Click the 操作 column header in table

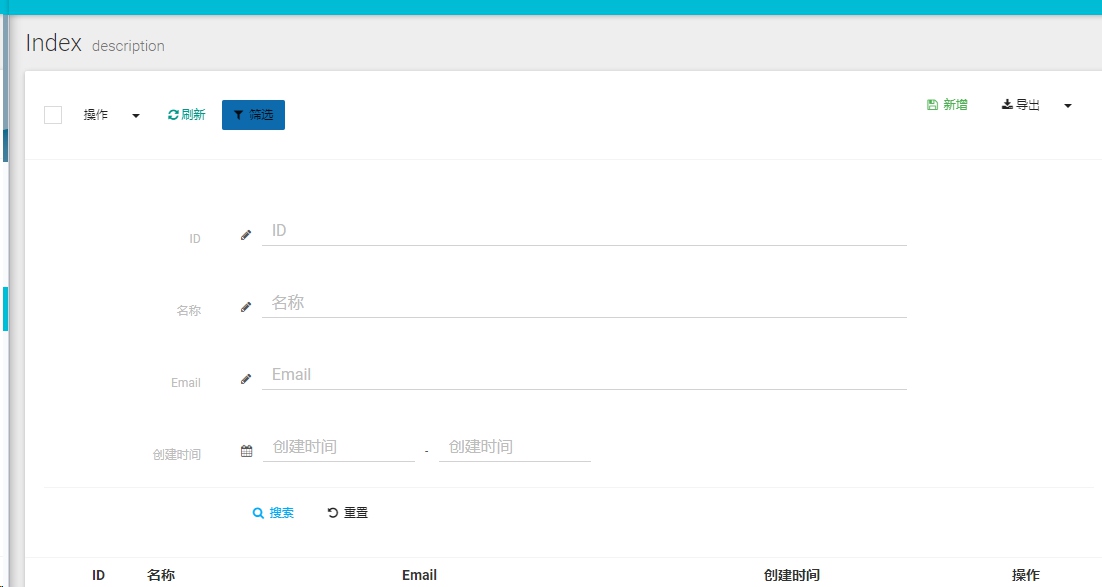coord(1025,575)
